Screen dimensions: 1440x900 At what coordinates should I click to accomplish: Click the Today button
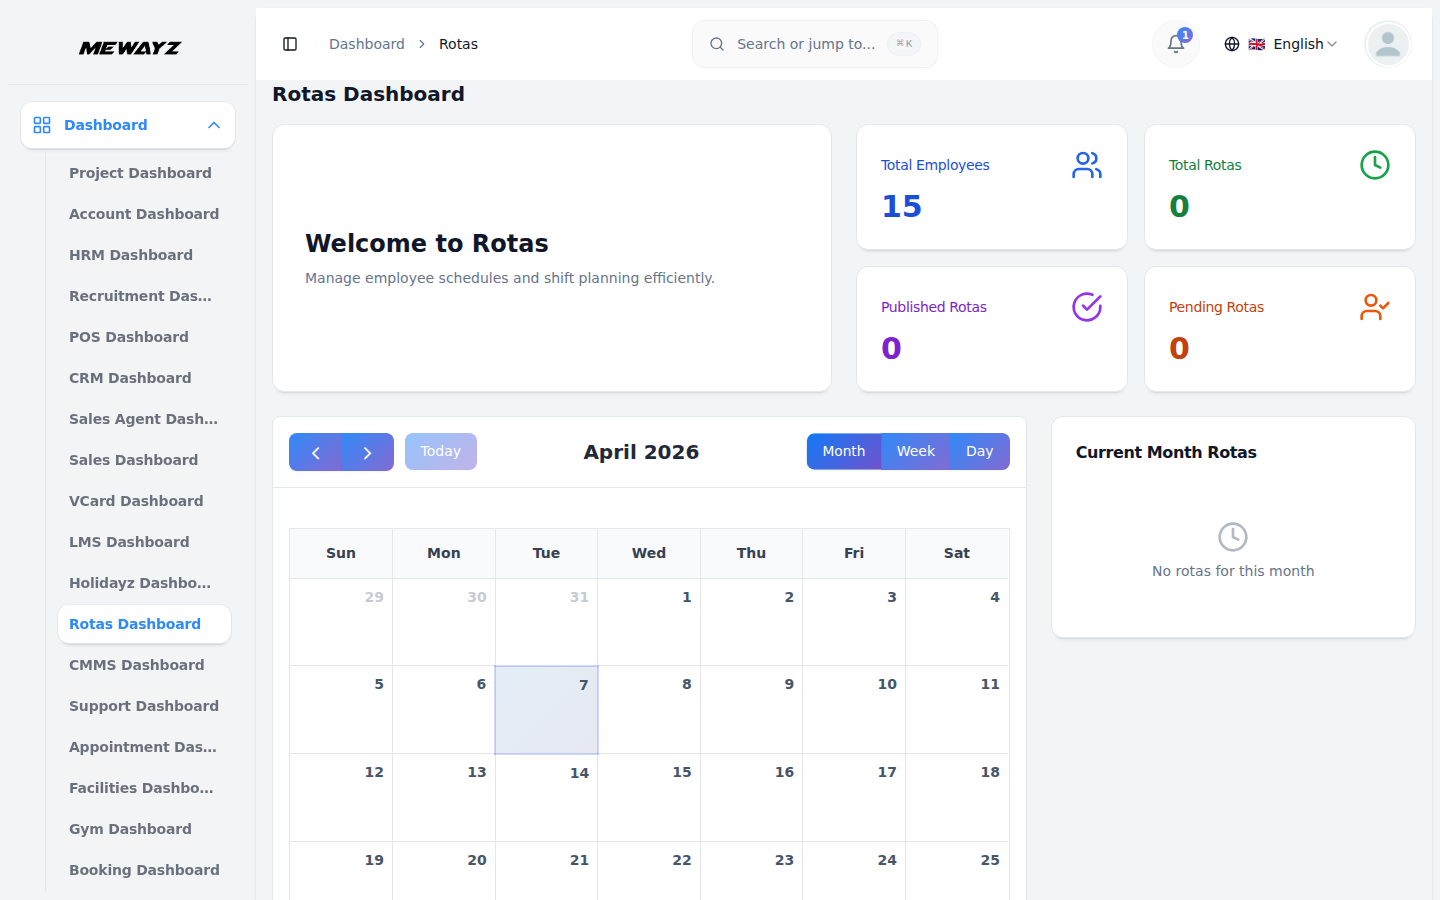pyautogui.click(x=440, y=451)
